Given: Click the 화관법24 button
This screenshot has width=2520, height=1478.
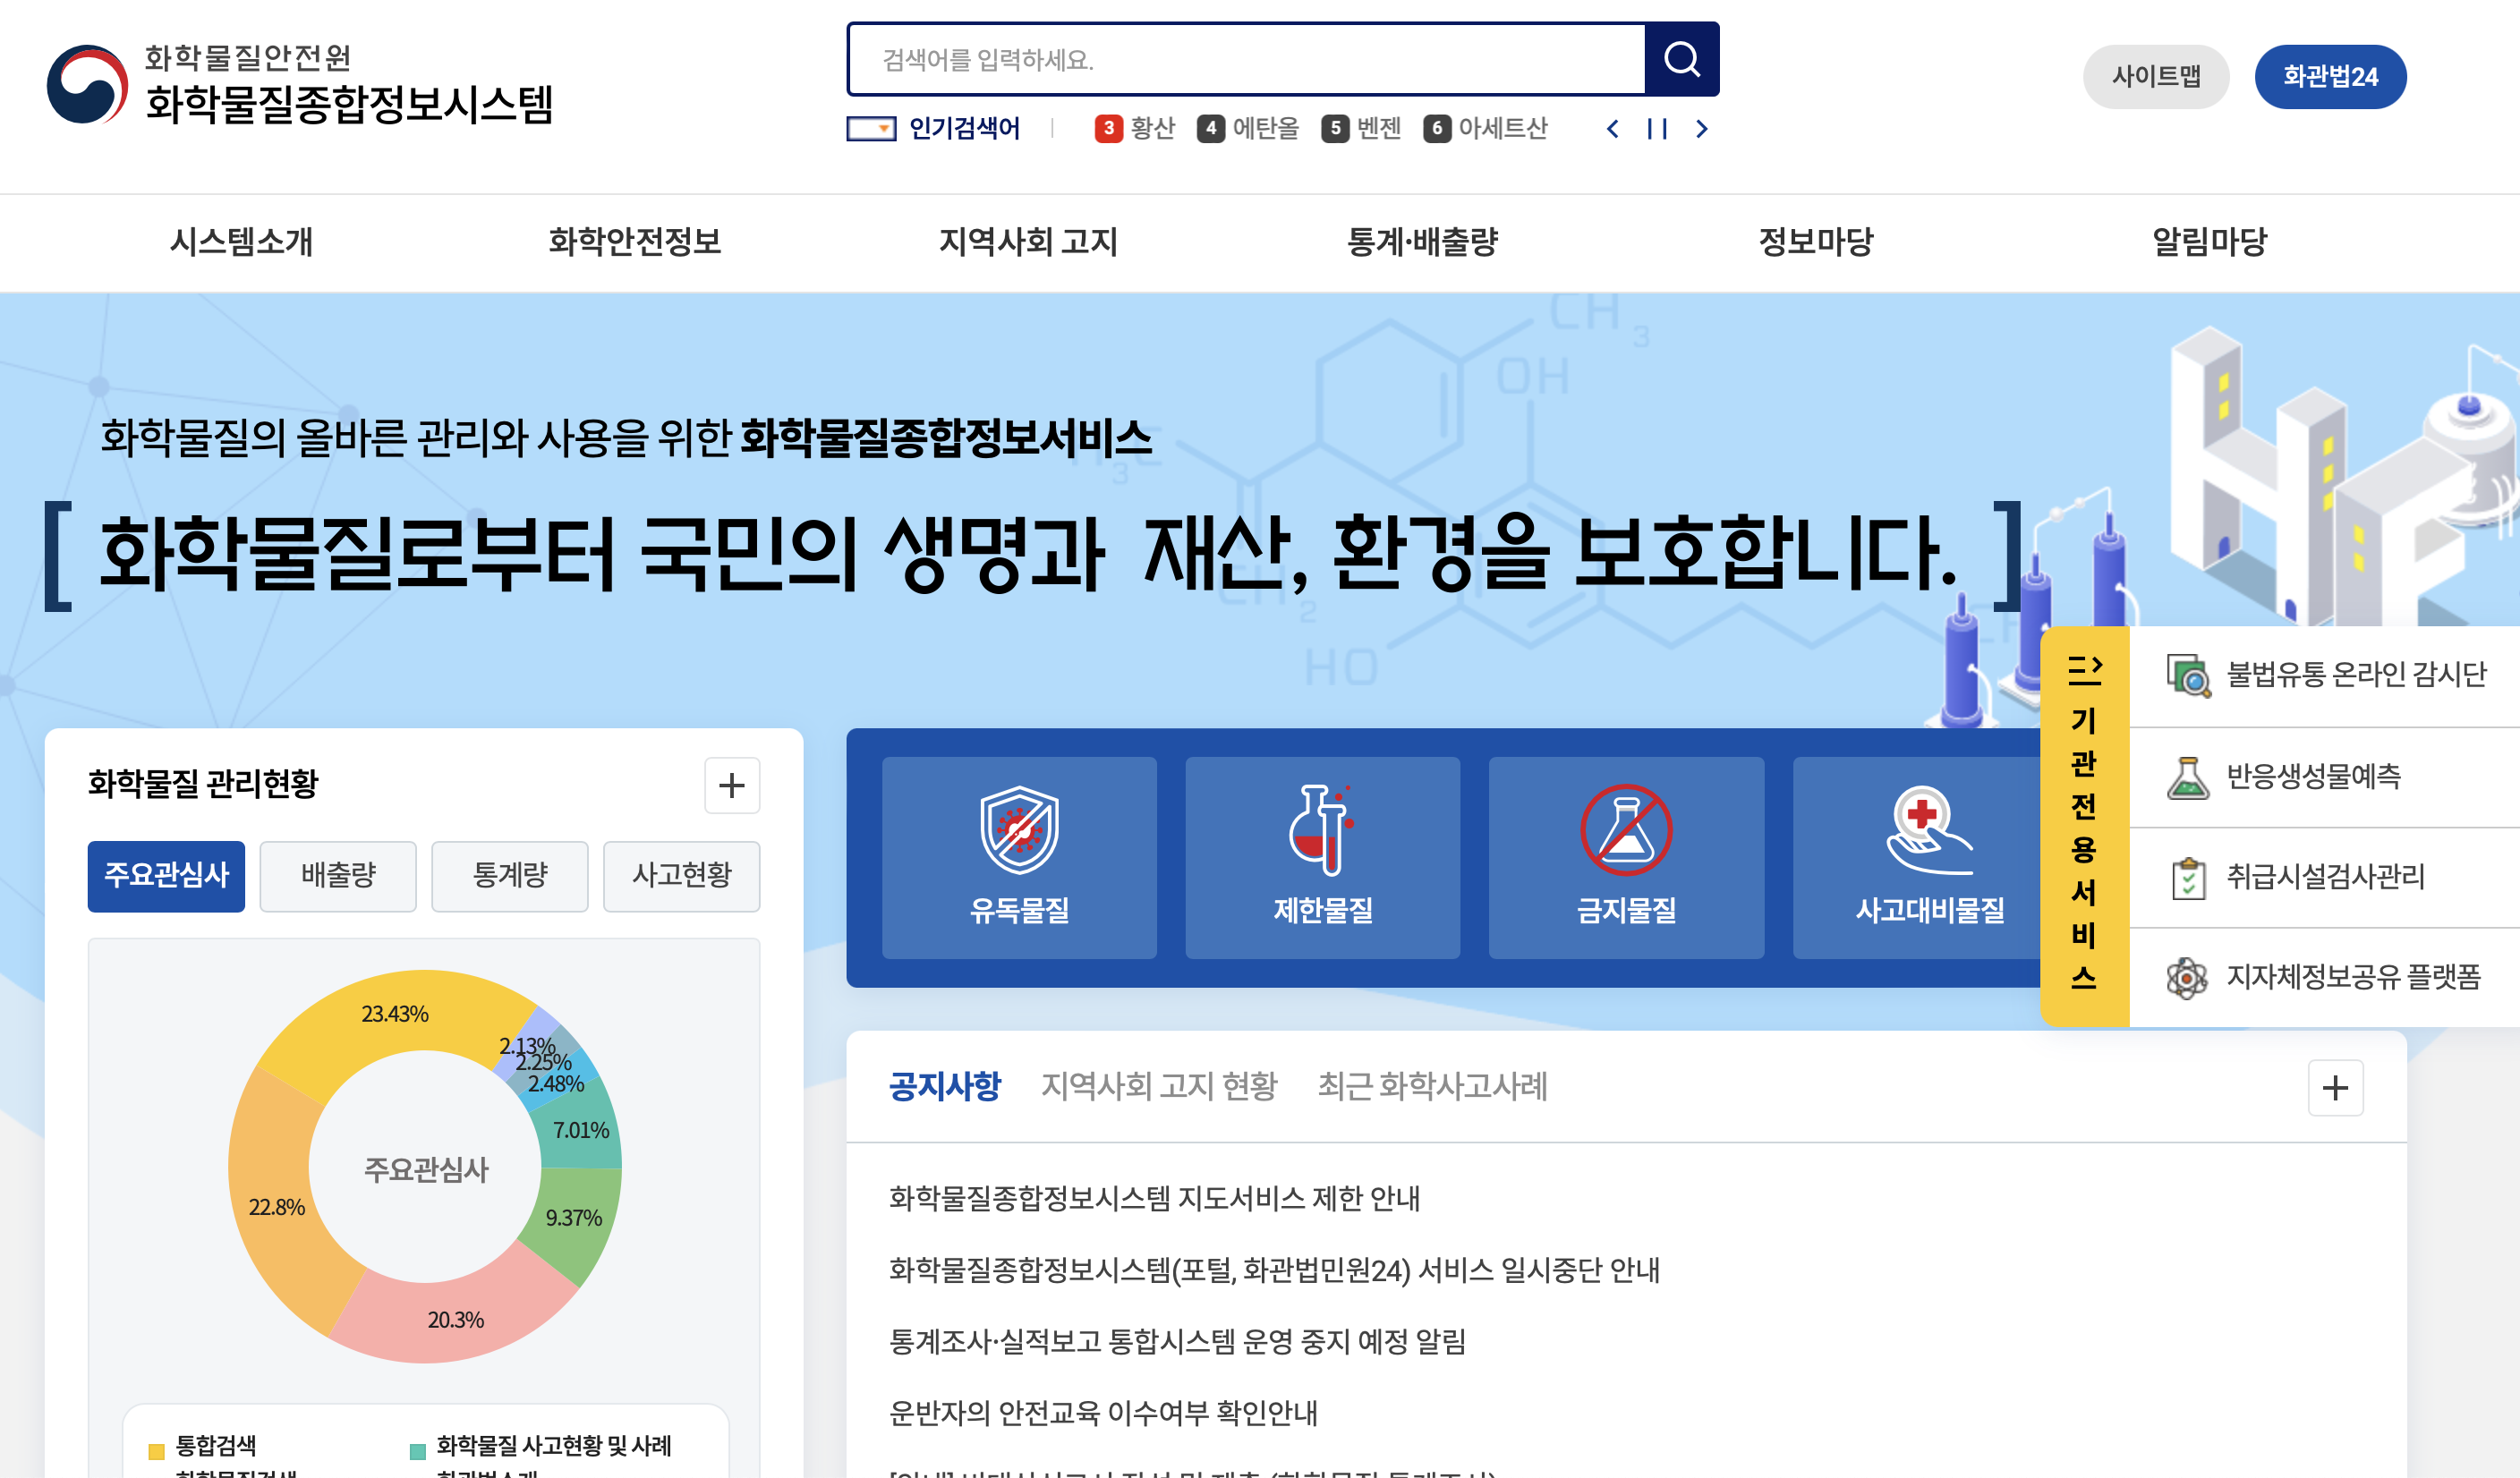Looking at the screenshot, I should click(2330, 76).
